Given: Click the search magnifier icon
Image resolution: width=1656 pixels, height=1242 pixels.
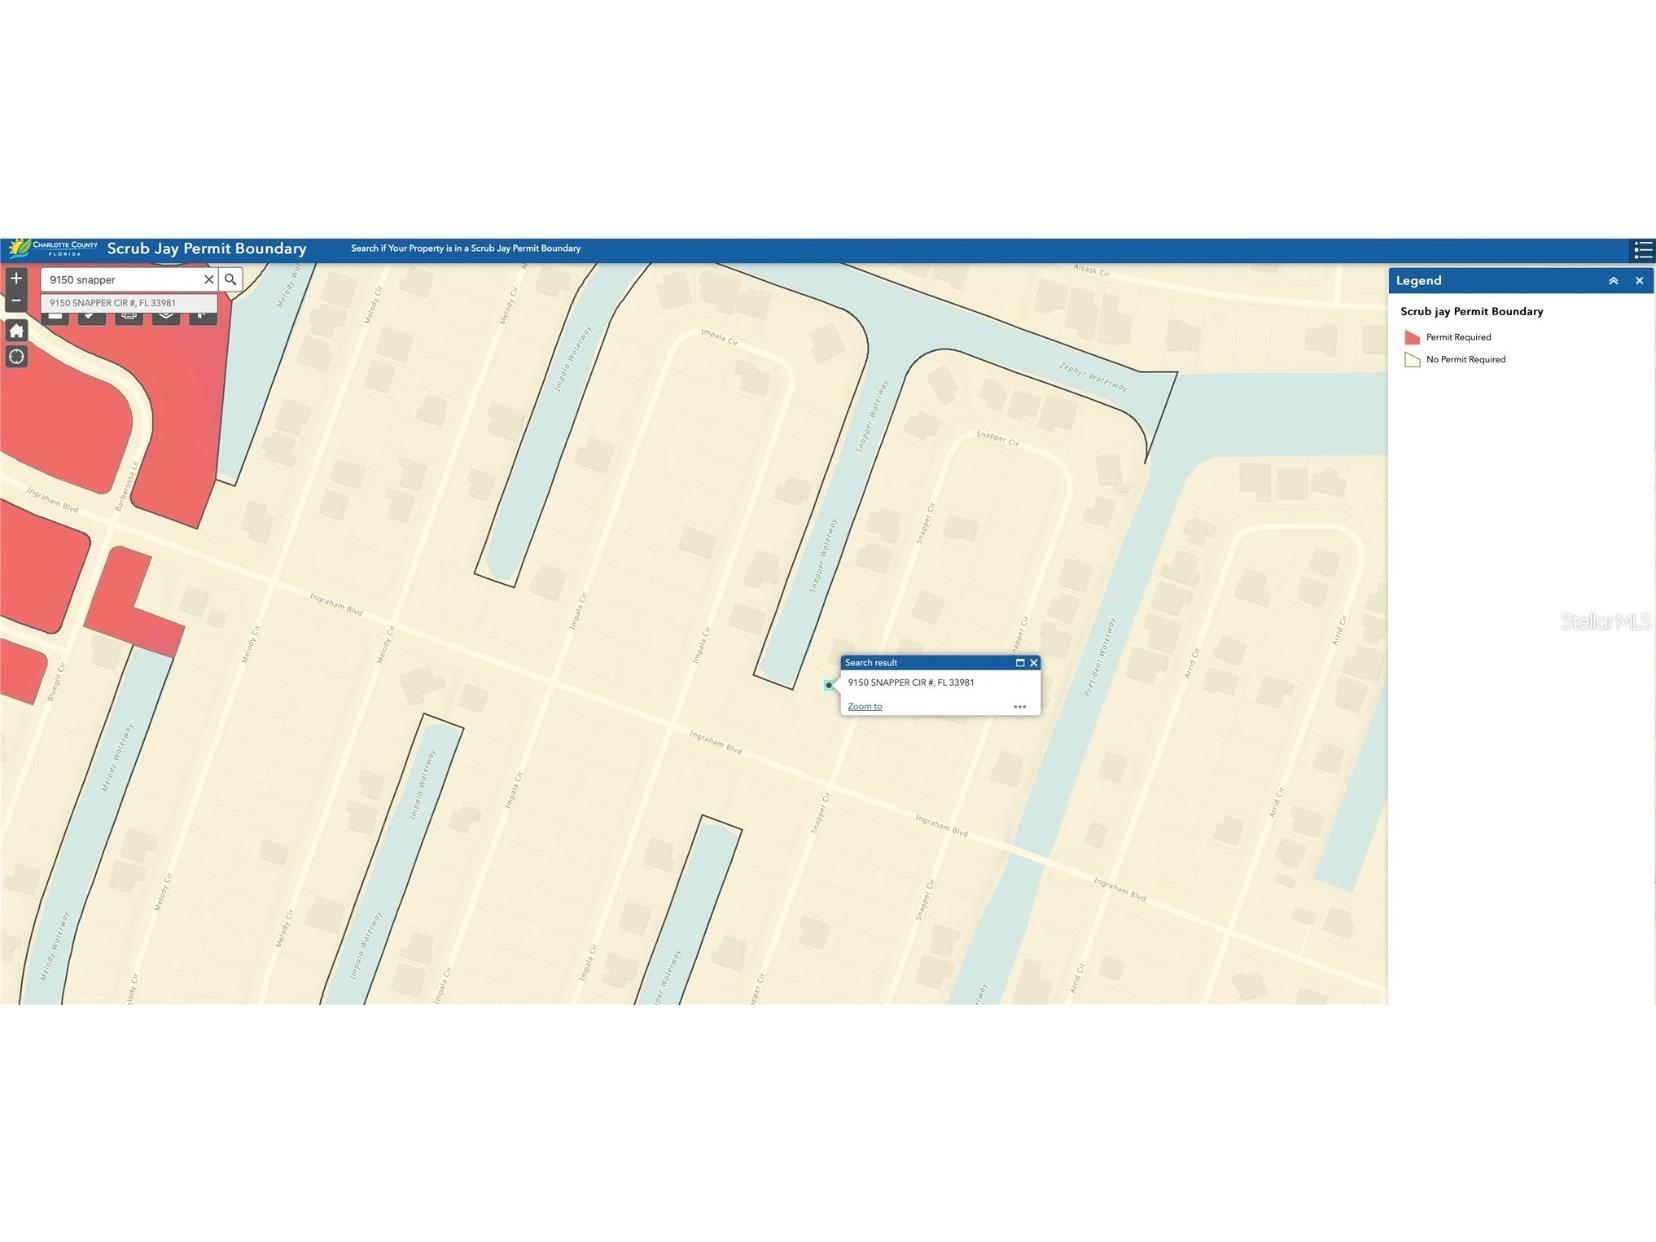Looking at the screenshot, I should [231, 280].
